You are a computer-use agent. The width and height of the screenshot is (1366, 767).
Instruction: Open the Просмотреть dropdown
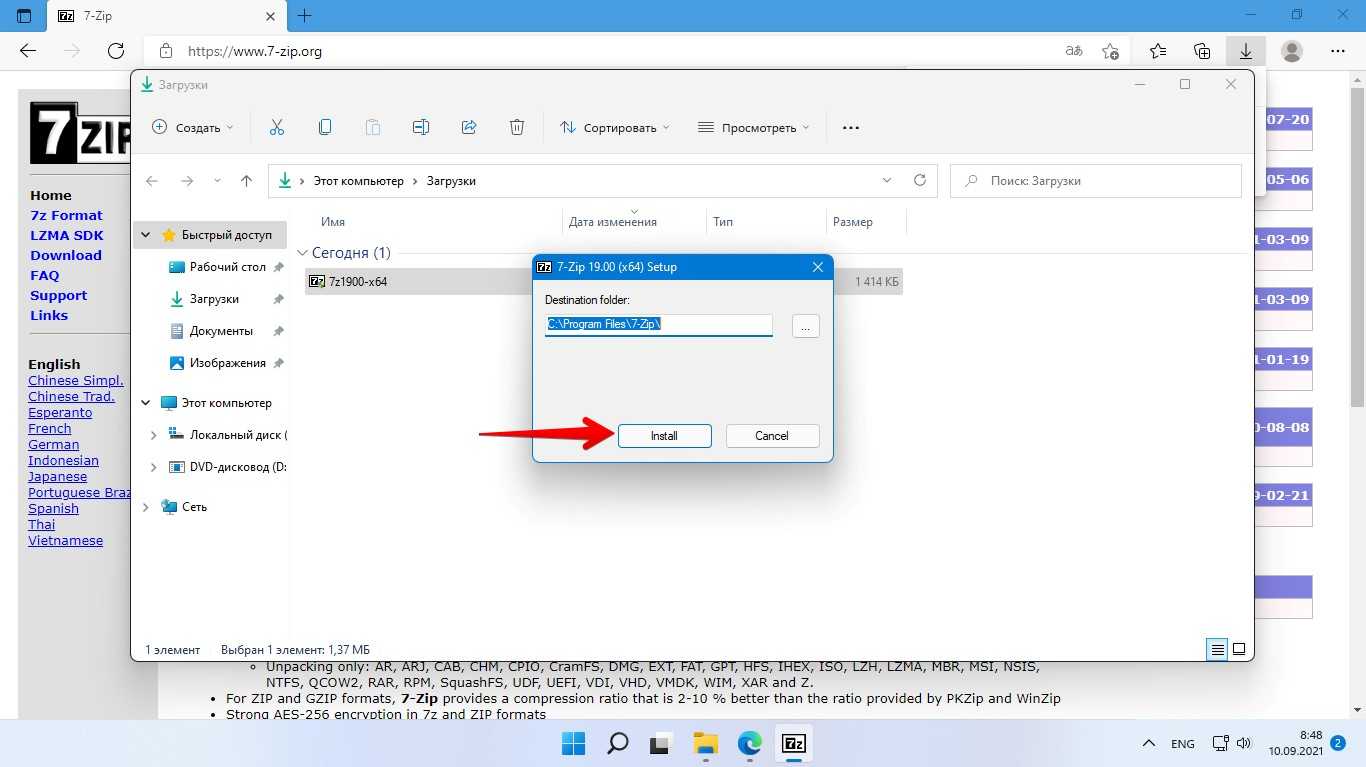click(753, 128)
